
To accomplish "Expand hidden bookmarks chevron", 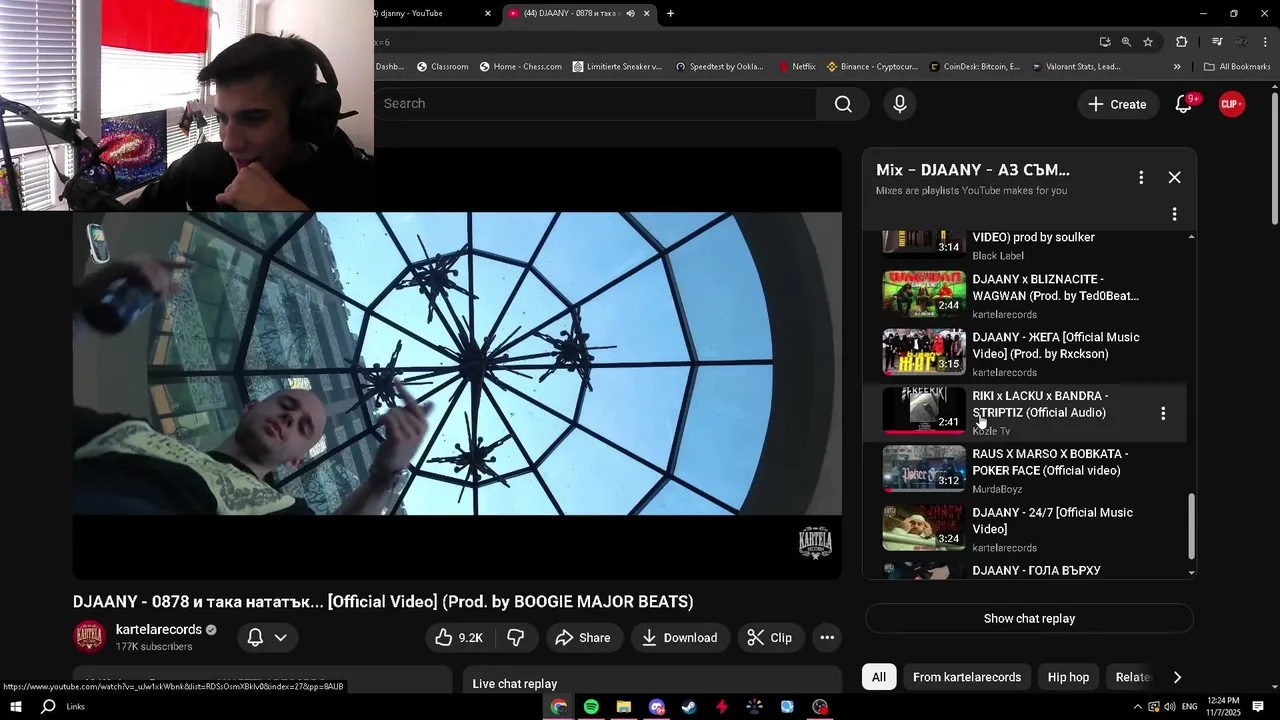I will 1177,67.
